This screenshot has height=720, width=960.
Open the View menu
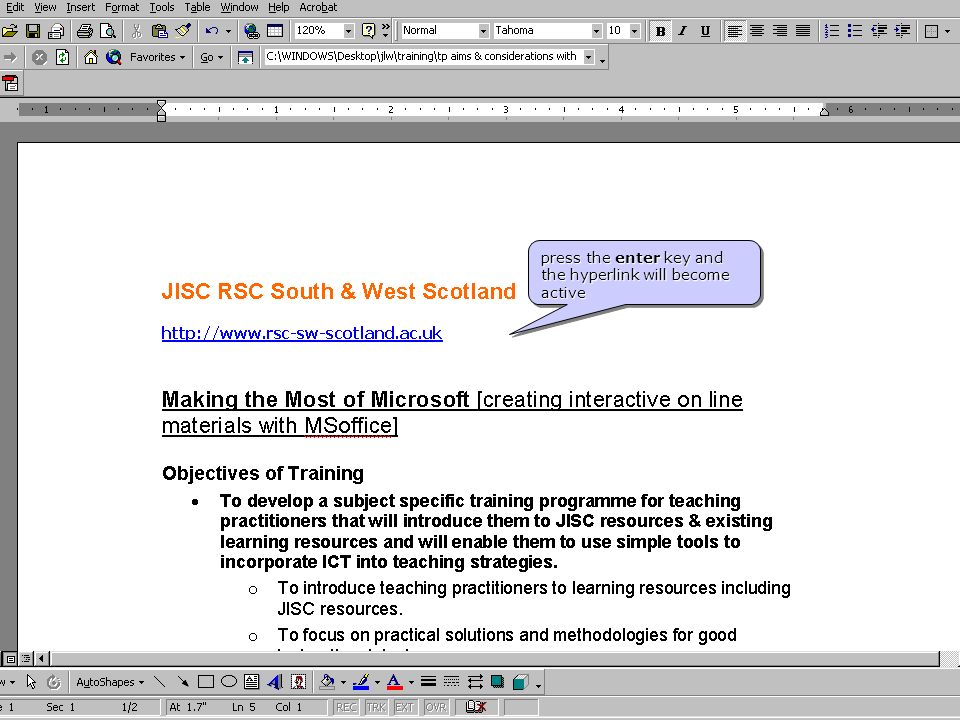(x=45, y=7)
